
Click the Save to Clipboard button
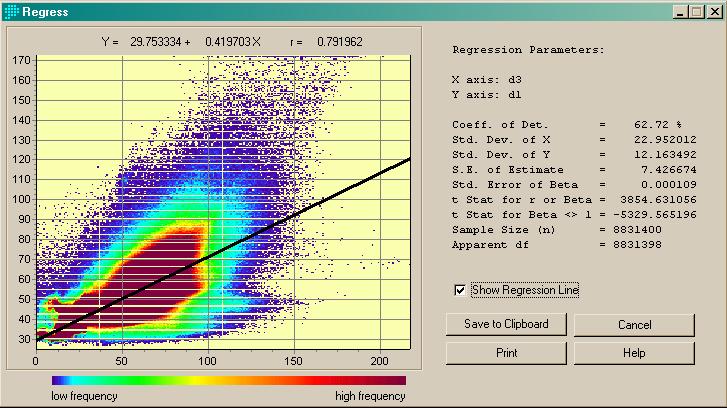pyautogui.click(x=506, y=324)
